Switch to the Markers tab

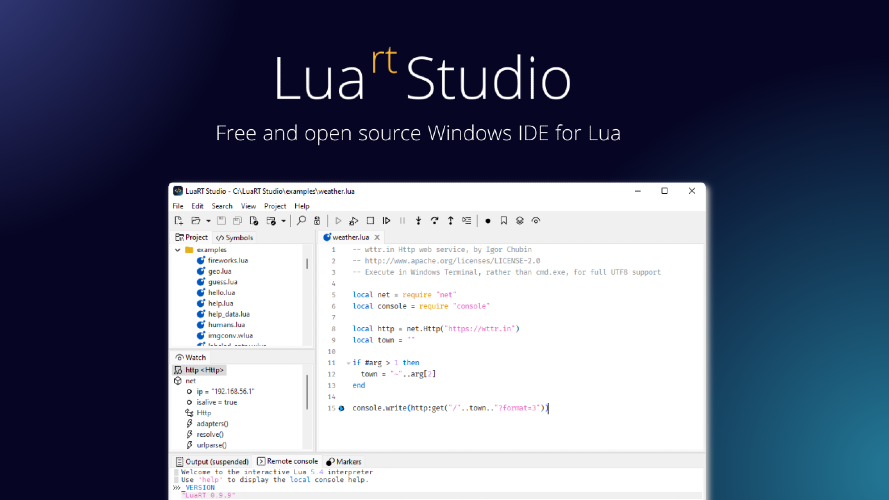pos(344,462)
